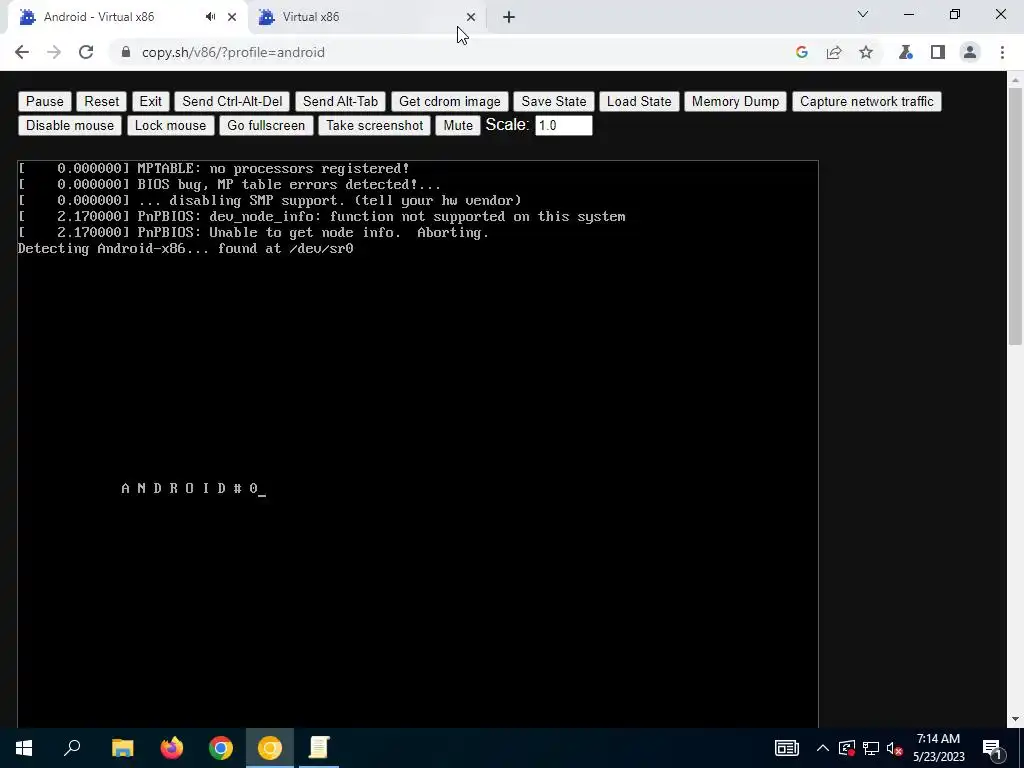The height and width of the screenshot is (768, 1024).
Task: Open the taskbar clock and date
Action: 938,748
